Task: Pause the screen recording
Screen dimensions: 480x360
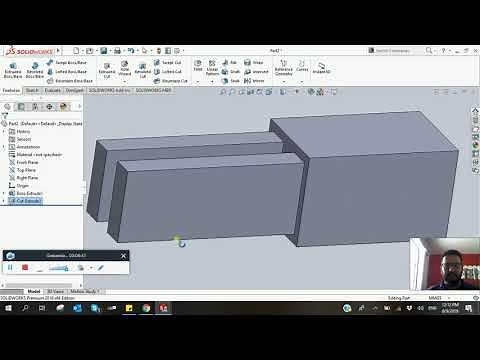Action: tap(10, 267)
